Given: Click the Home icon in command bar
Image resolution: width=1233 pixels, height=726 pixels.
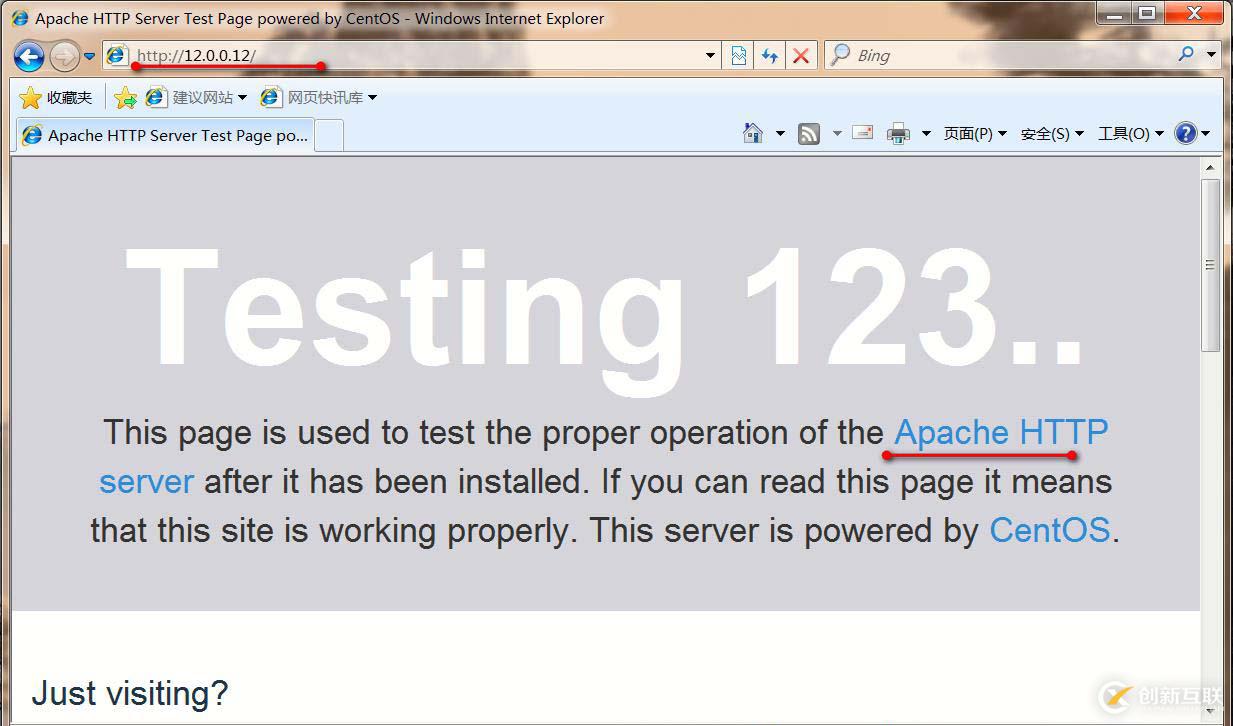Looking at the screenshot, I should click(x=753, y=133).
